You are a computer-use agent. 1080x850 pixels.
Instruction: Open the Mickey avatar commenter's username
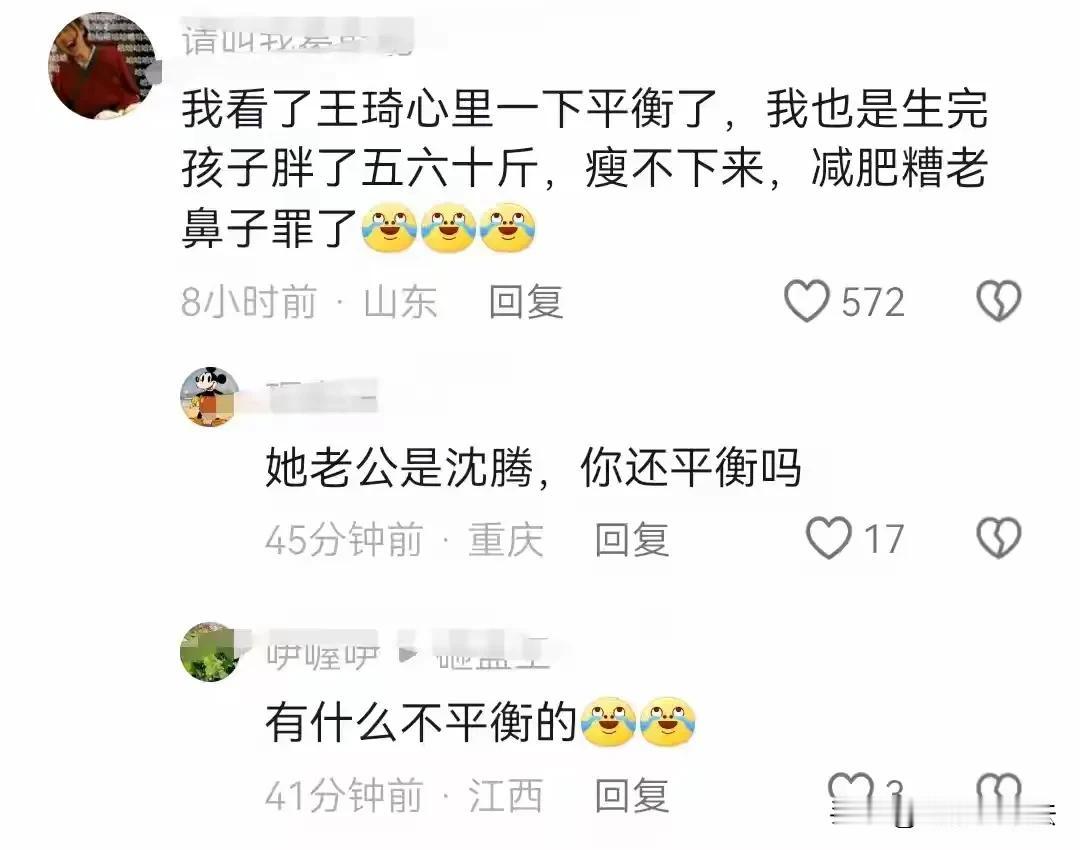click(x=322, y=395)
